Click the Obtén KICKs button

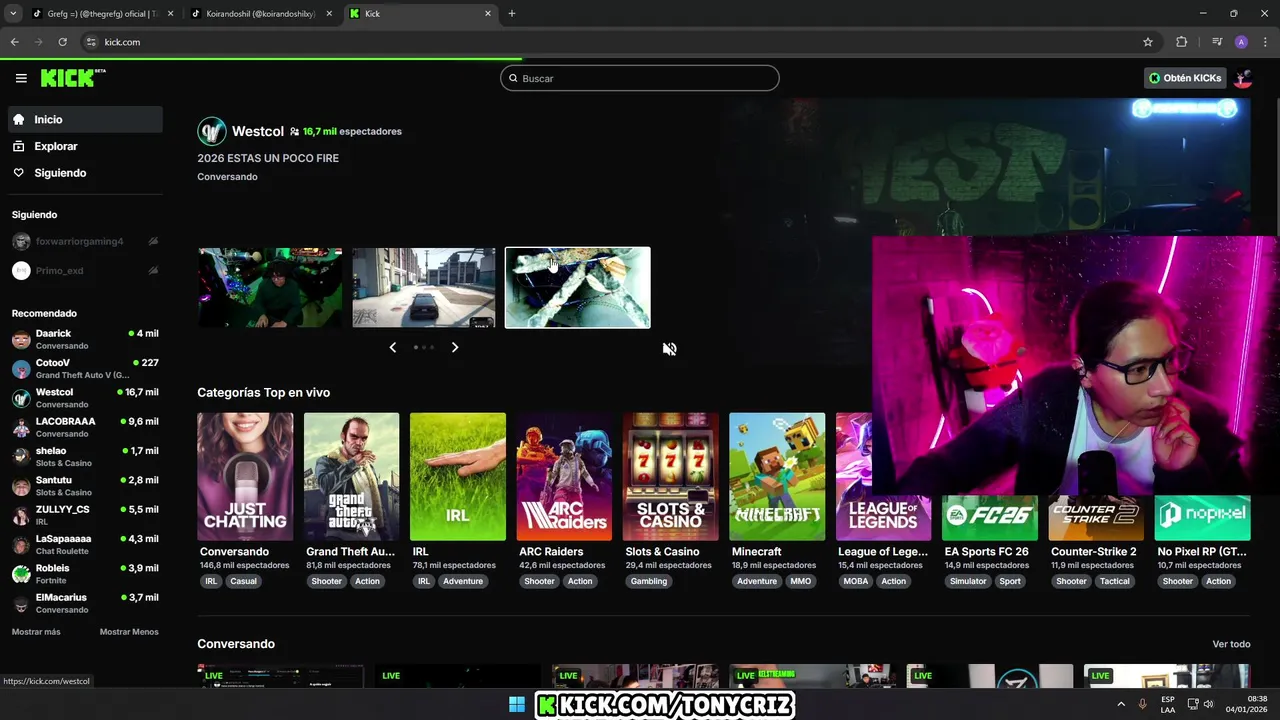point(1185,78)
